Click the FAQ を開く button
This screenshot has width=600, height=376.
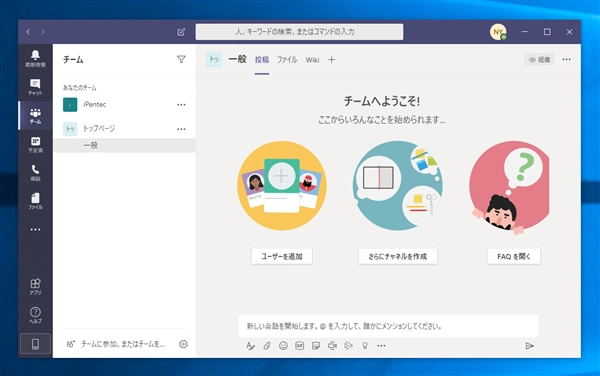point(514,256)
